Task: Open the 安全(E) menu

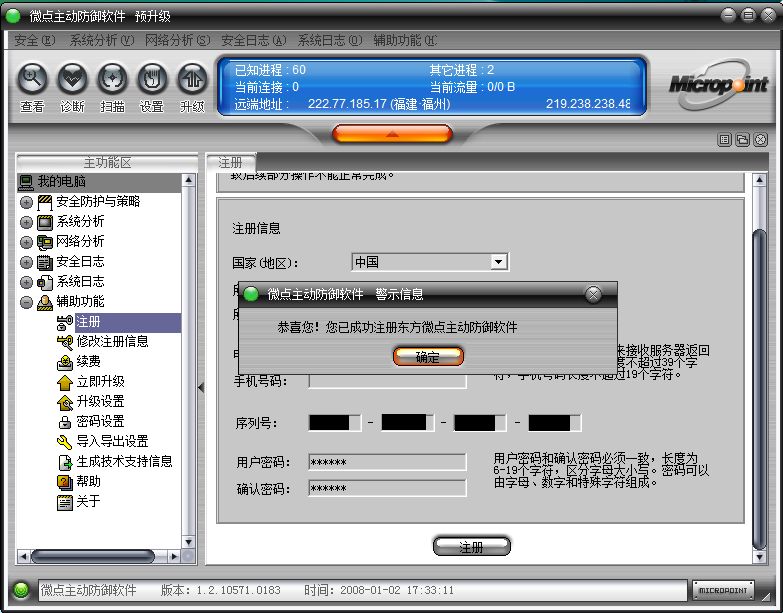Action: click(x=34, y=40)
